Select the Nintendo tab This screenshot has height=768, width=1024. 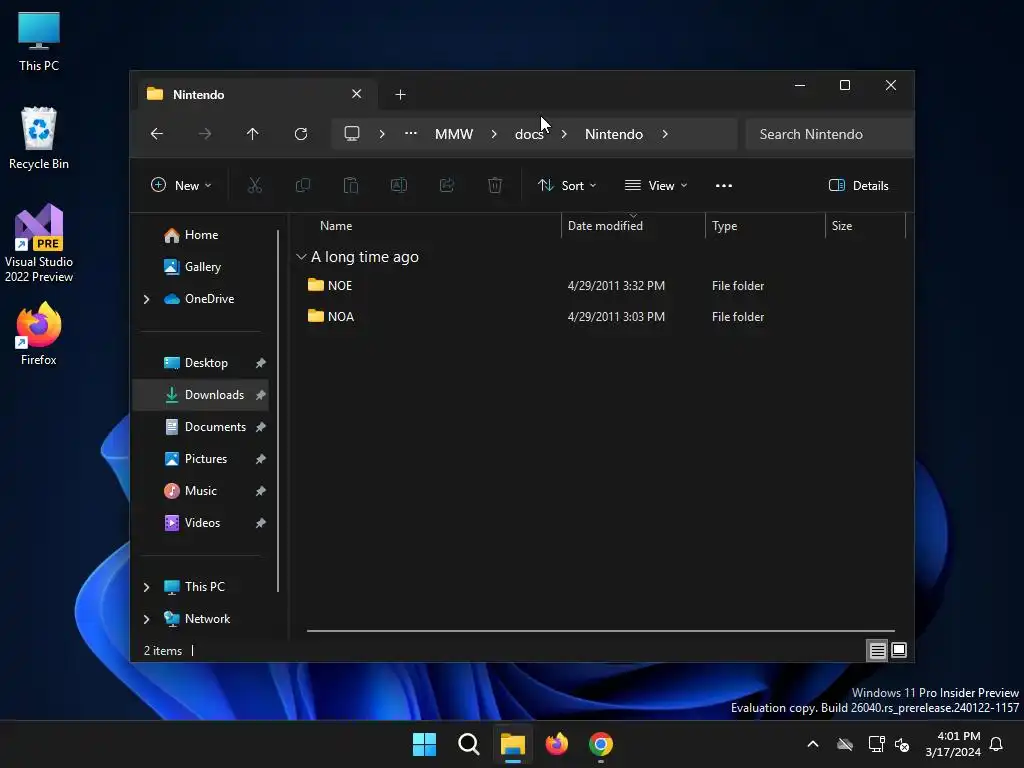[x=257, y=94]
